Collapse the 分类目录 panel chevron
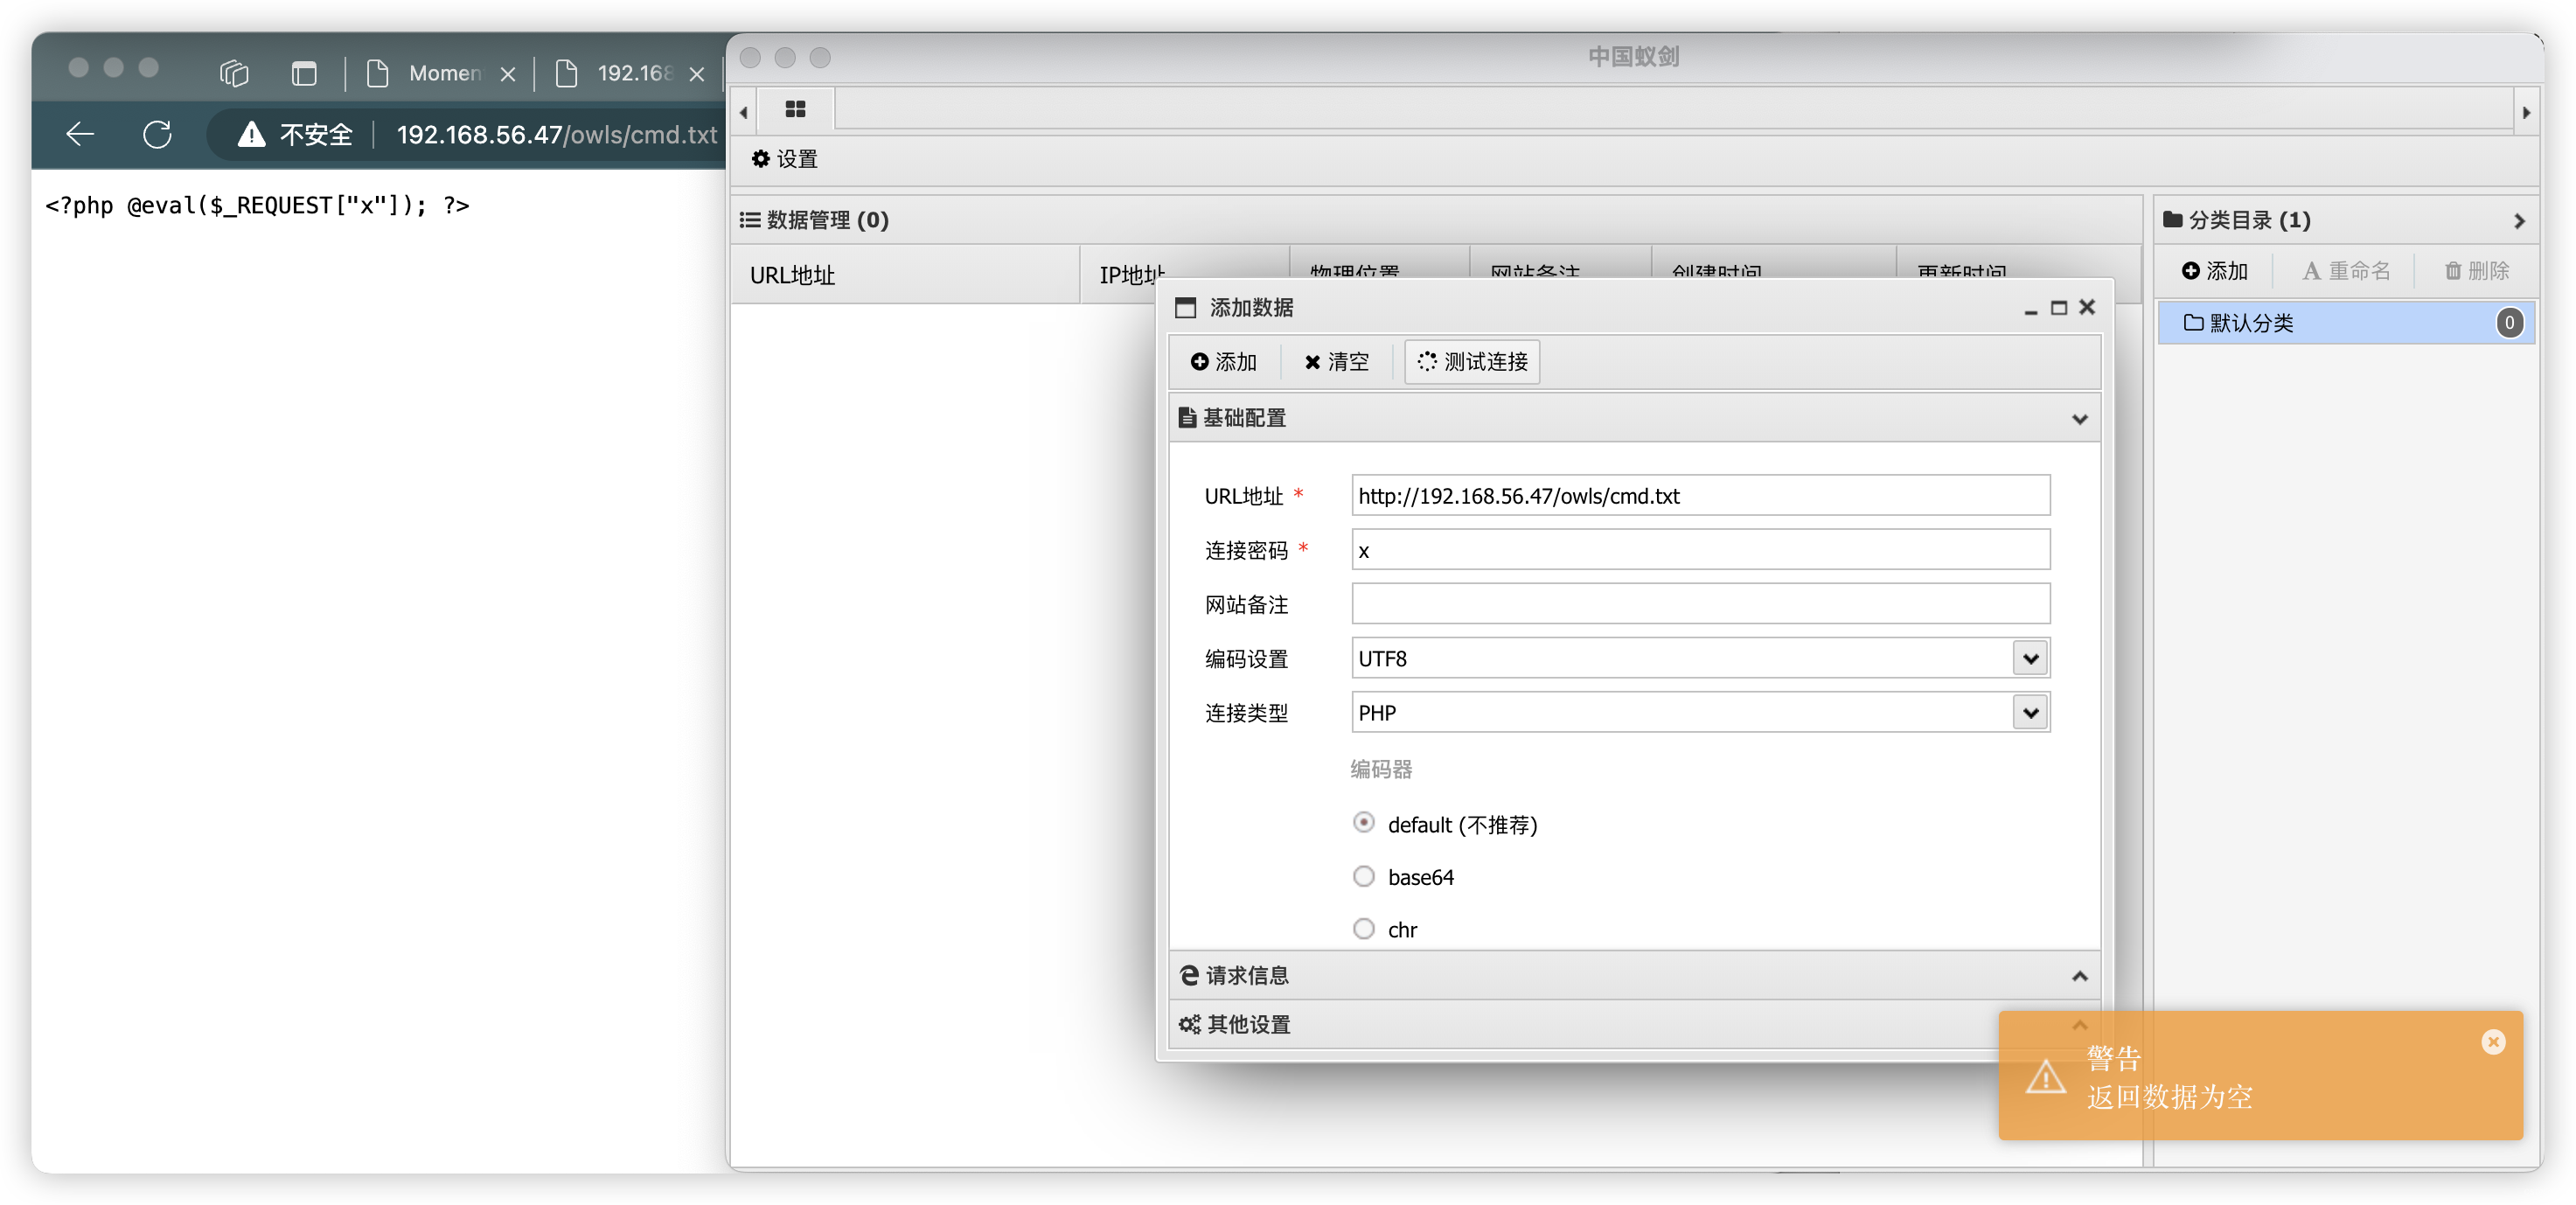This screenshot has width=2576, height=1205. pyautogui.click(x=2518, y=221)
